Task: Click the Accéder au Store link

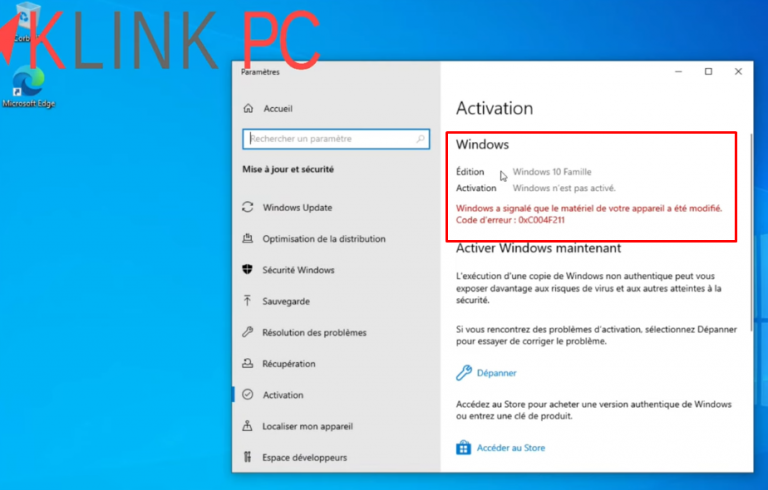Action: click(x=511, y=448)
